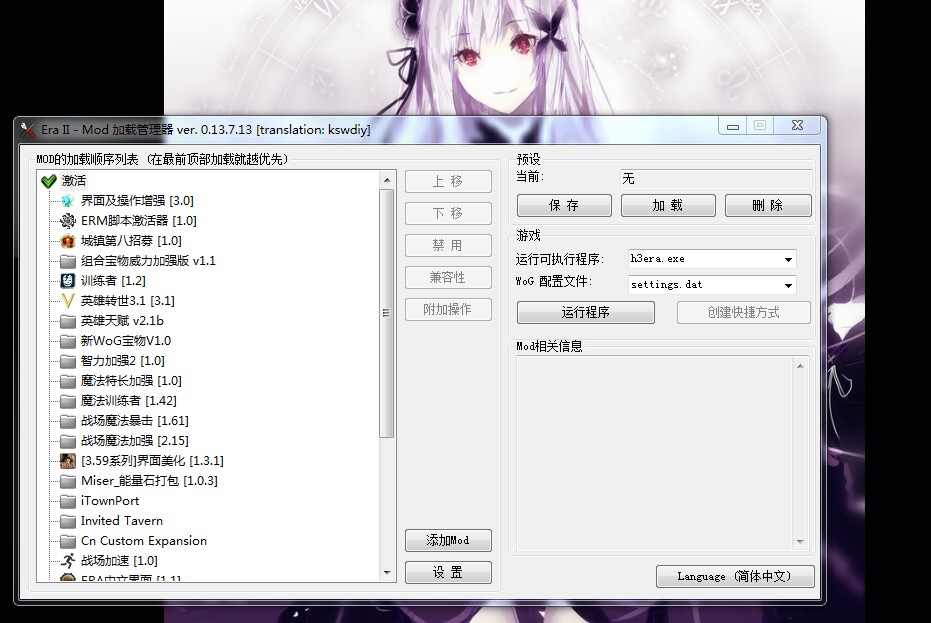Click the 界面及操作增强 mod icon
The width and height of the screenshot is (931, 623).
tap(68, 201)
